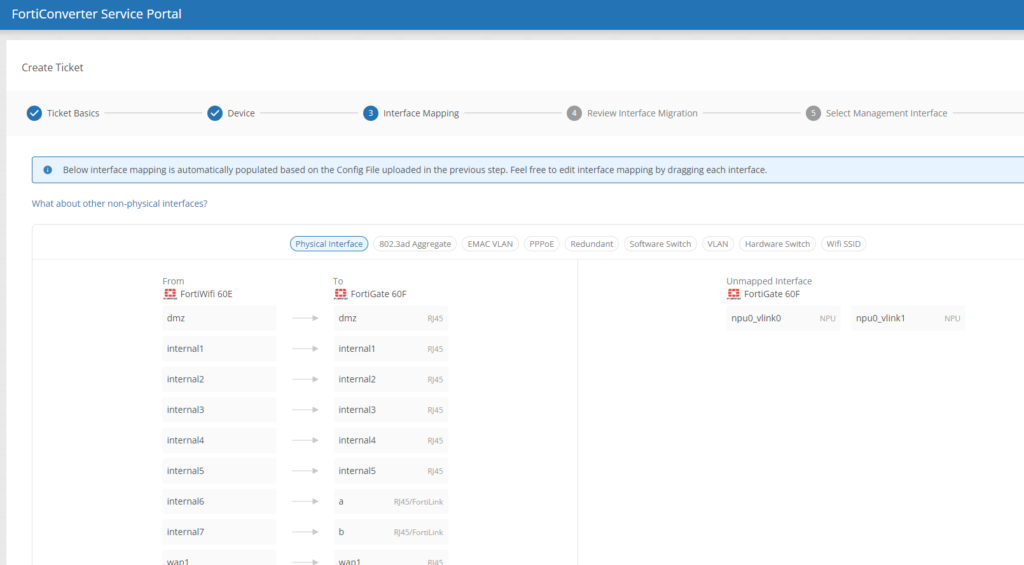Open the EMAC VLAN tab
1024x565 pixels.
(490, 244)
